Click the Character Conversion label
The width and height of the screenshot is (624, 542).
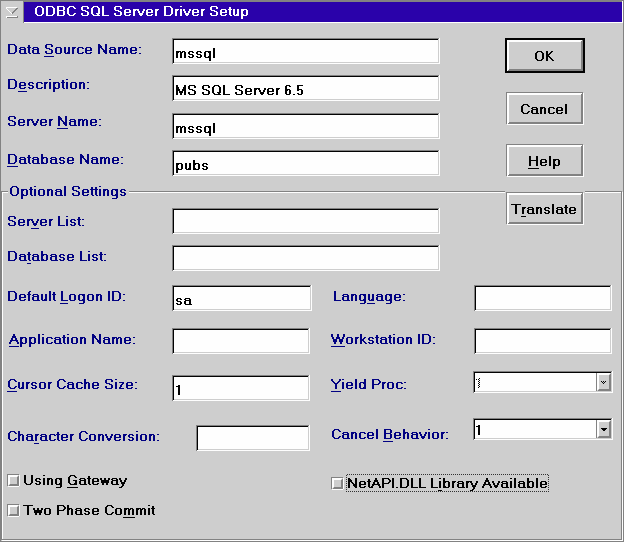tap(84, 437)
